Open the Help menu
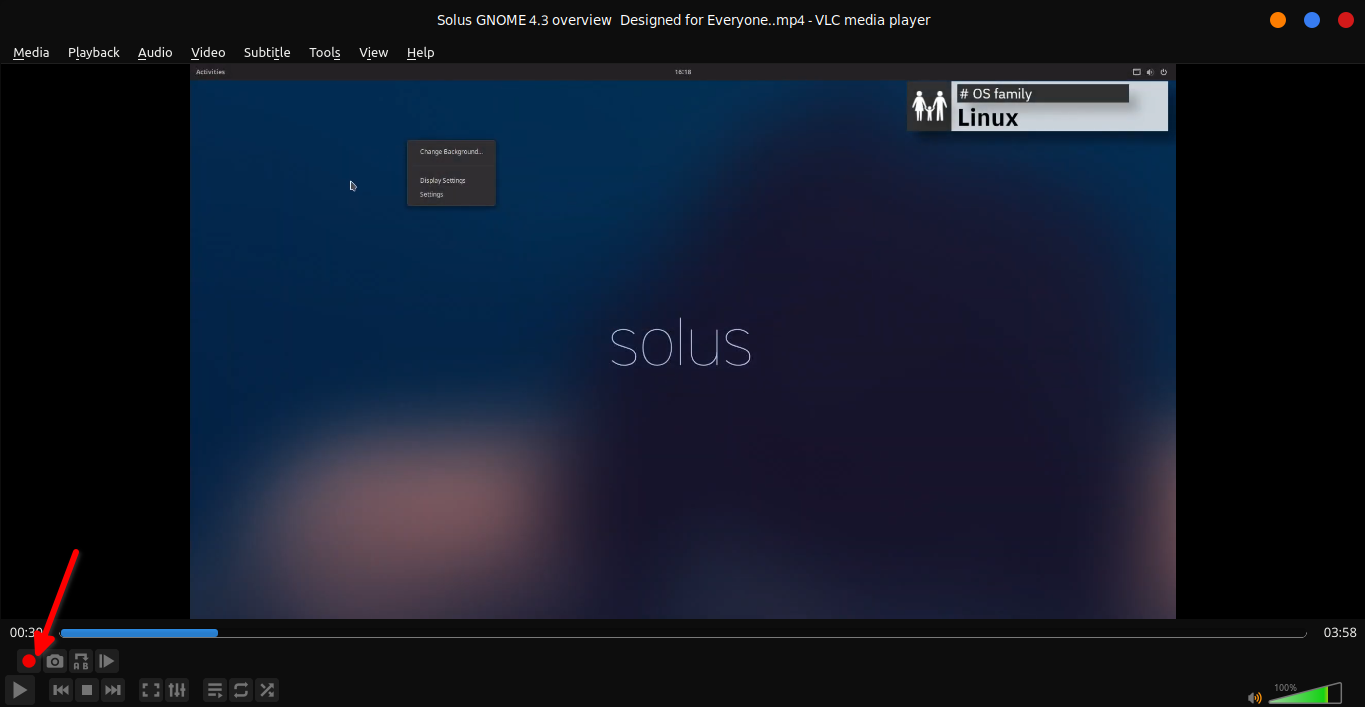1365x707 pixels. 420,52
